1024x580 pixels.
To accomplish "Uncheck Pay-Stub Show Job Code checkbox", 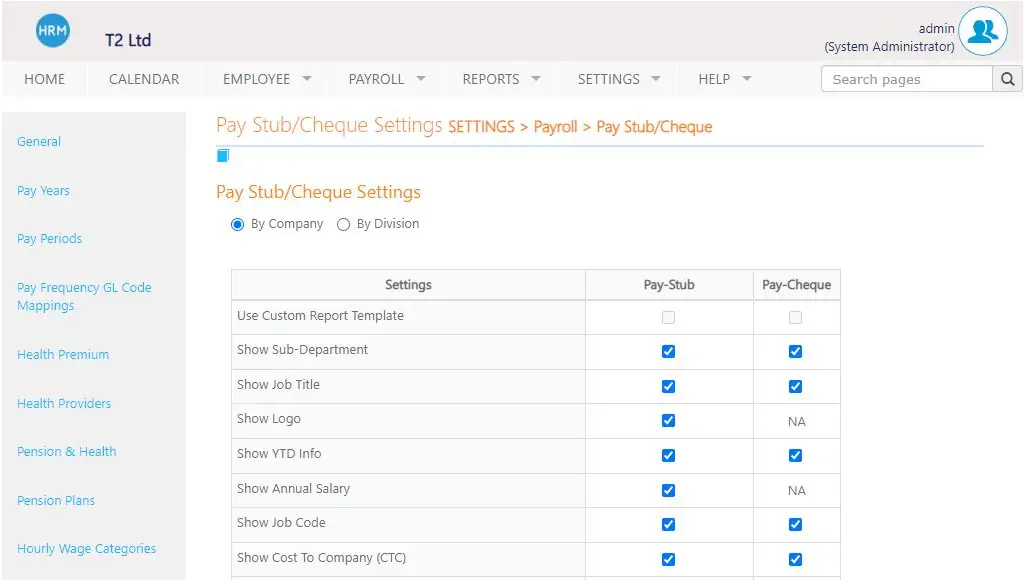I will click(668, 524).
